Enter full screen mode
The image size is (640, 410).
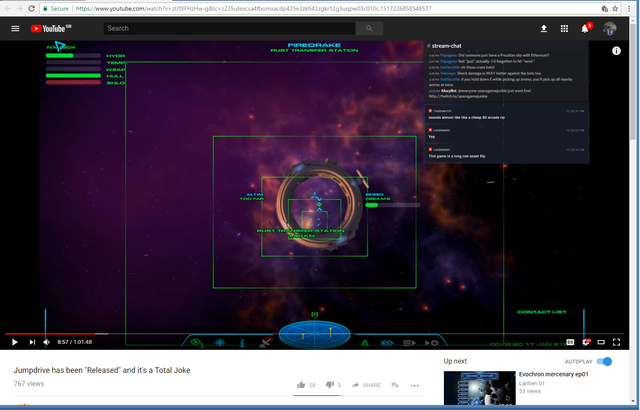(x=616, y=342)
